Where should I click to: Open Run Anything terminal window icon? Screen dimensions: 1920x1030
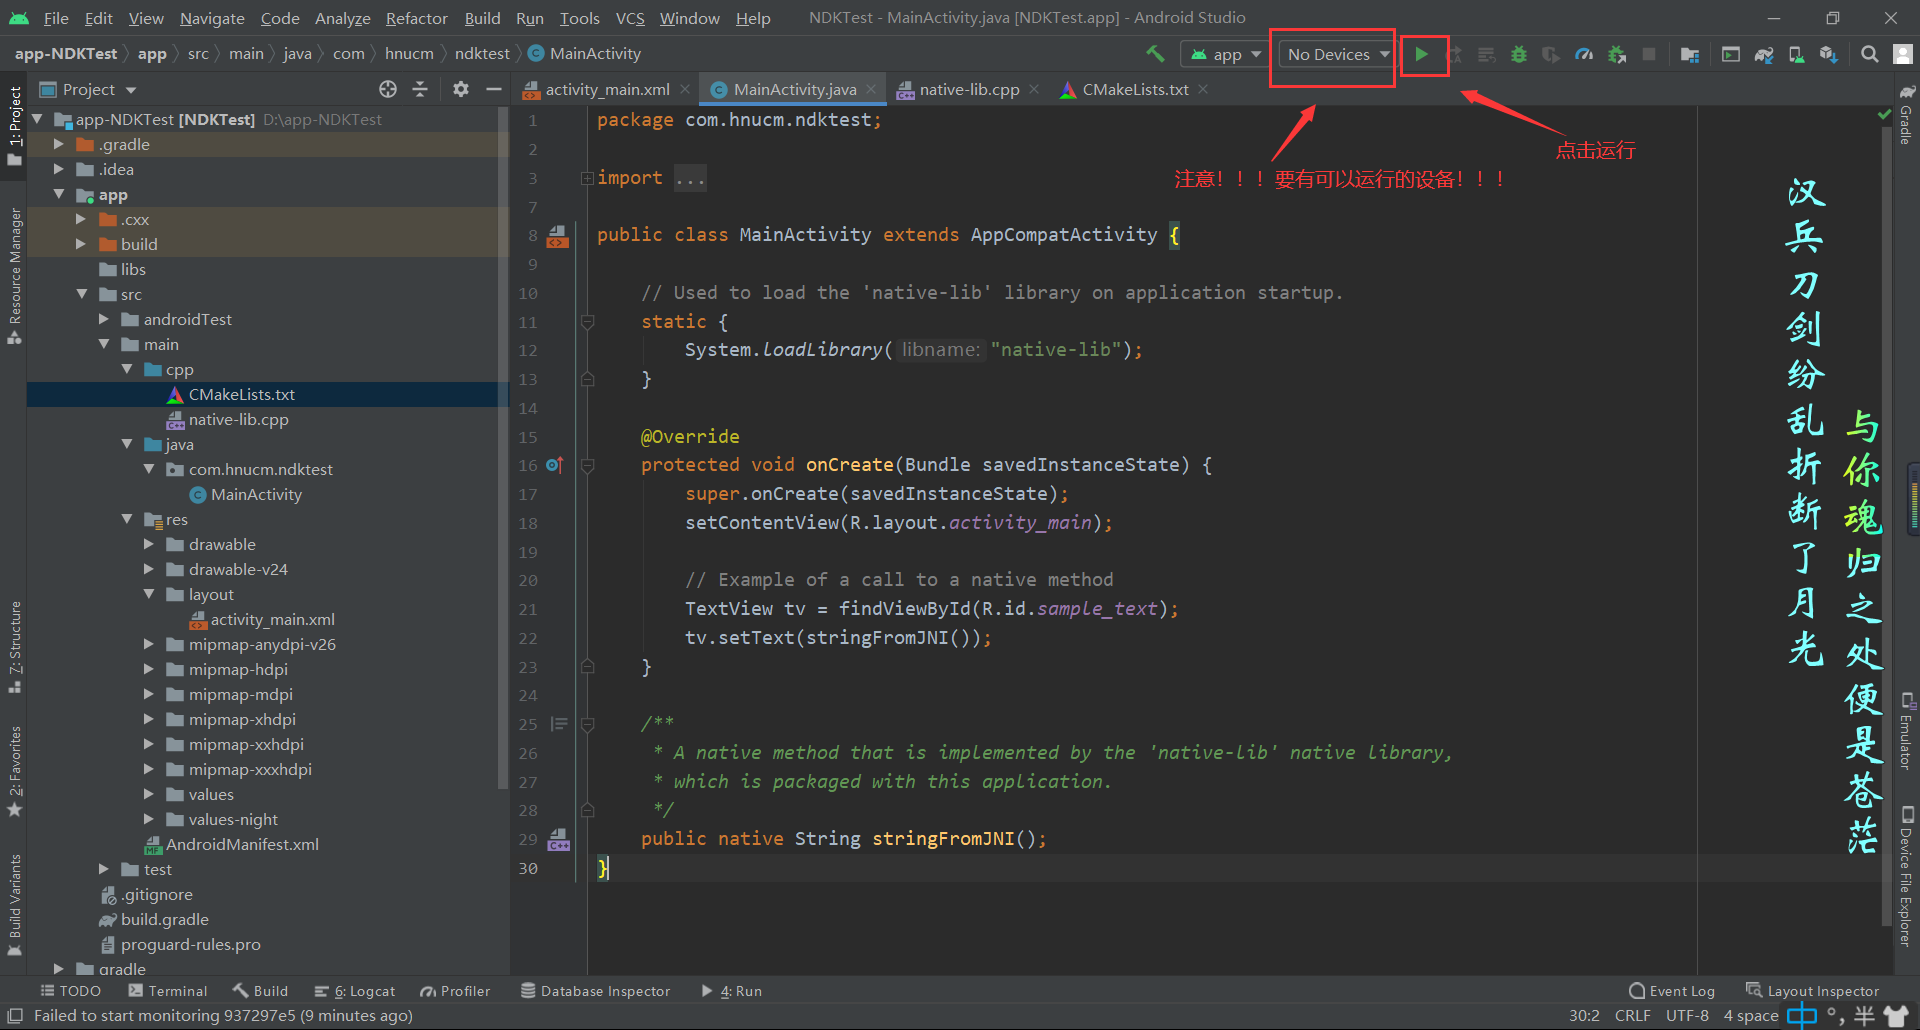[x=1731, y=54]
